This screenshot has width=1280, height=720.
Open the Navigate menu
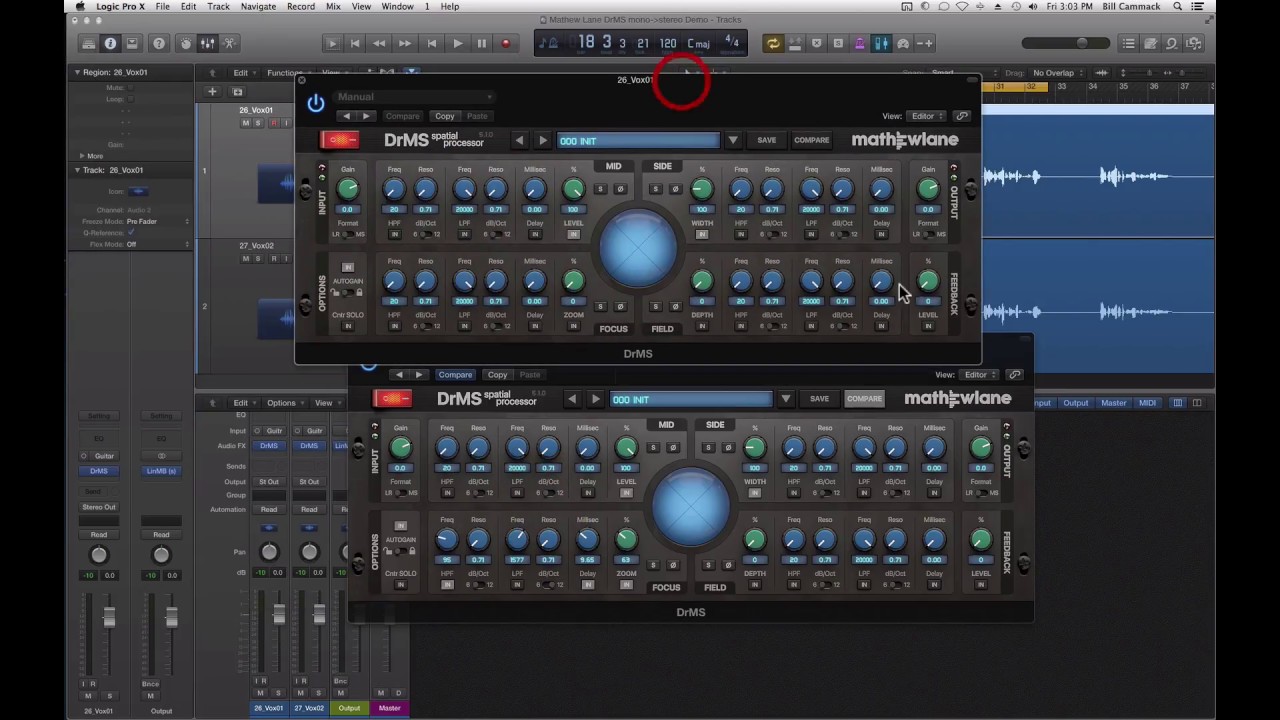[258, 7]
